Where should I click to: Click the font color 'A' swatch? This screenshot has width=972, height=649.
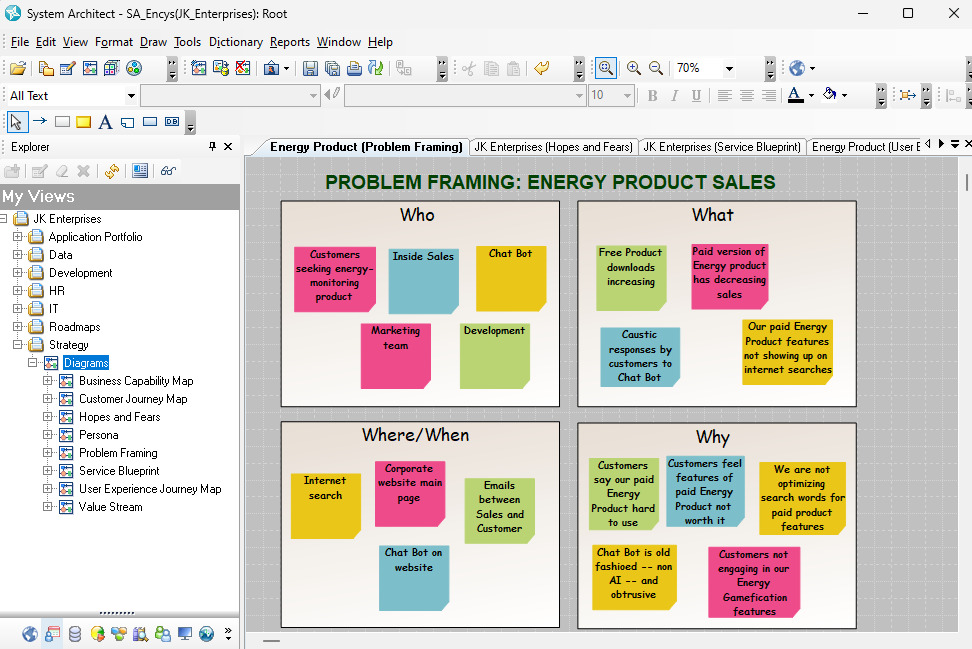(795, 95)
